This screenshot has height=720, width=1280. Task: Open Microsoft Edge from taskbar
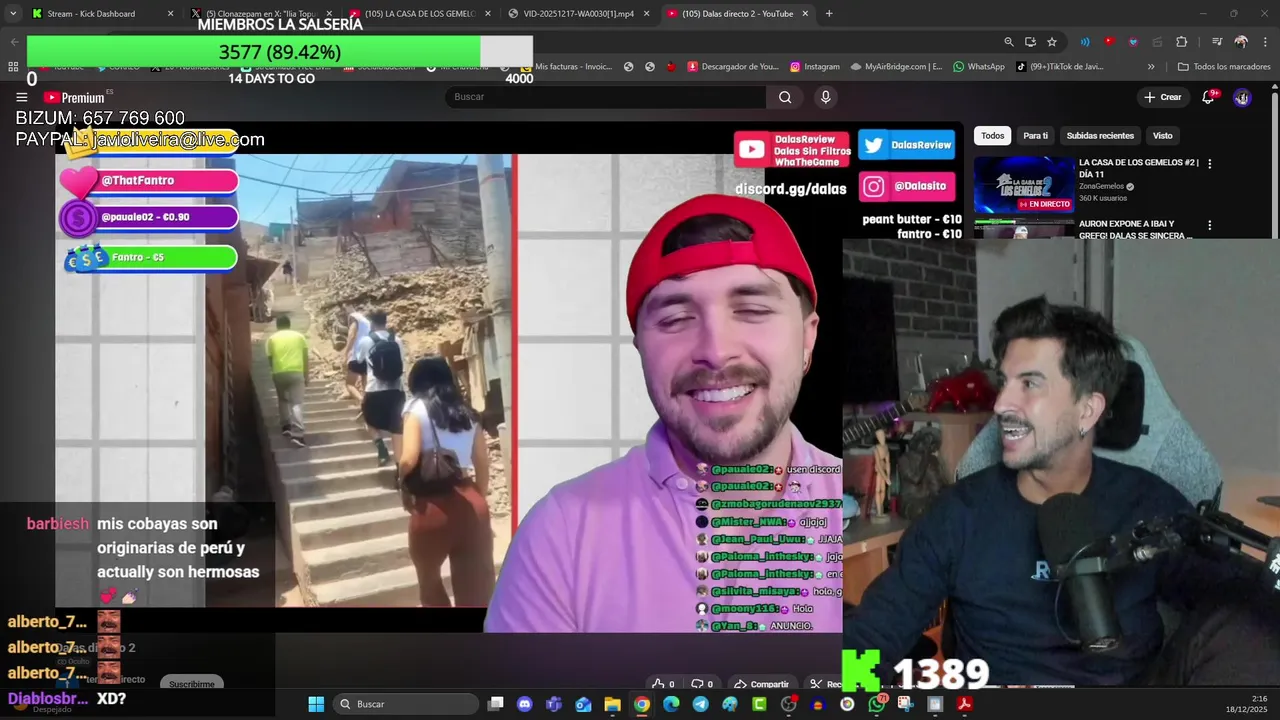point(671,704)
